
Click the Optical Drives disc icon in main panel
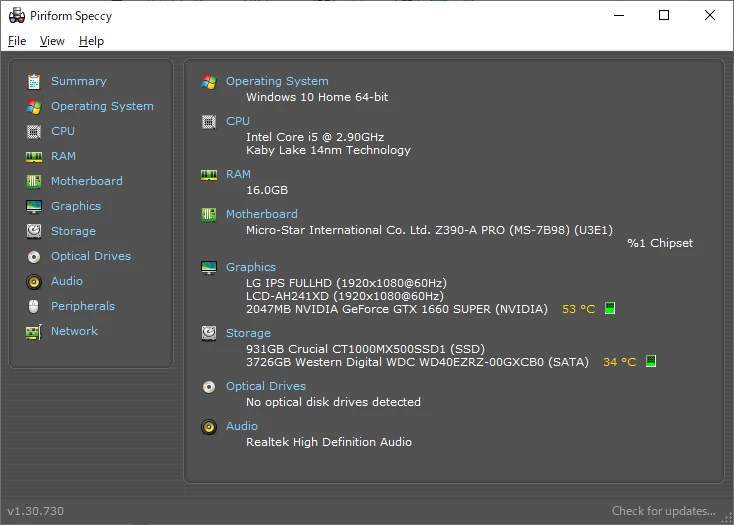(209, 386)
